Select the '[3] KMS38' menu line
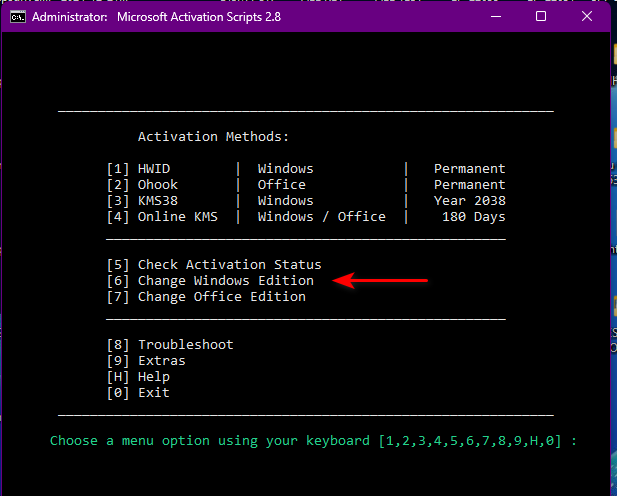Viewport: 617px width, 496px height. (x=142, y=201)
